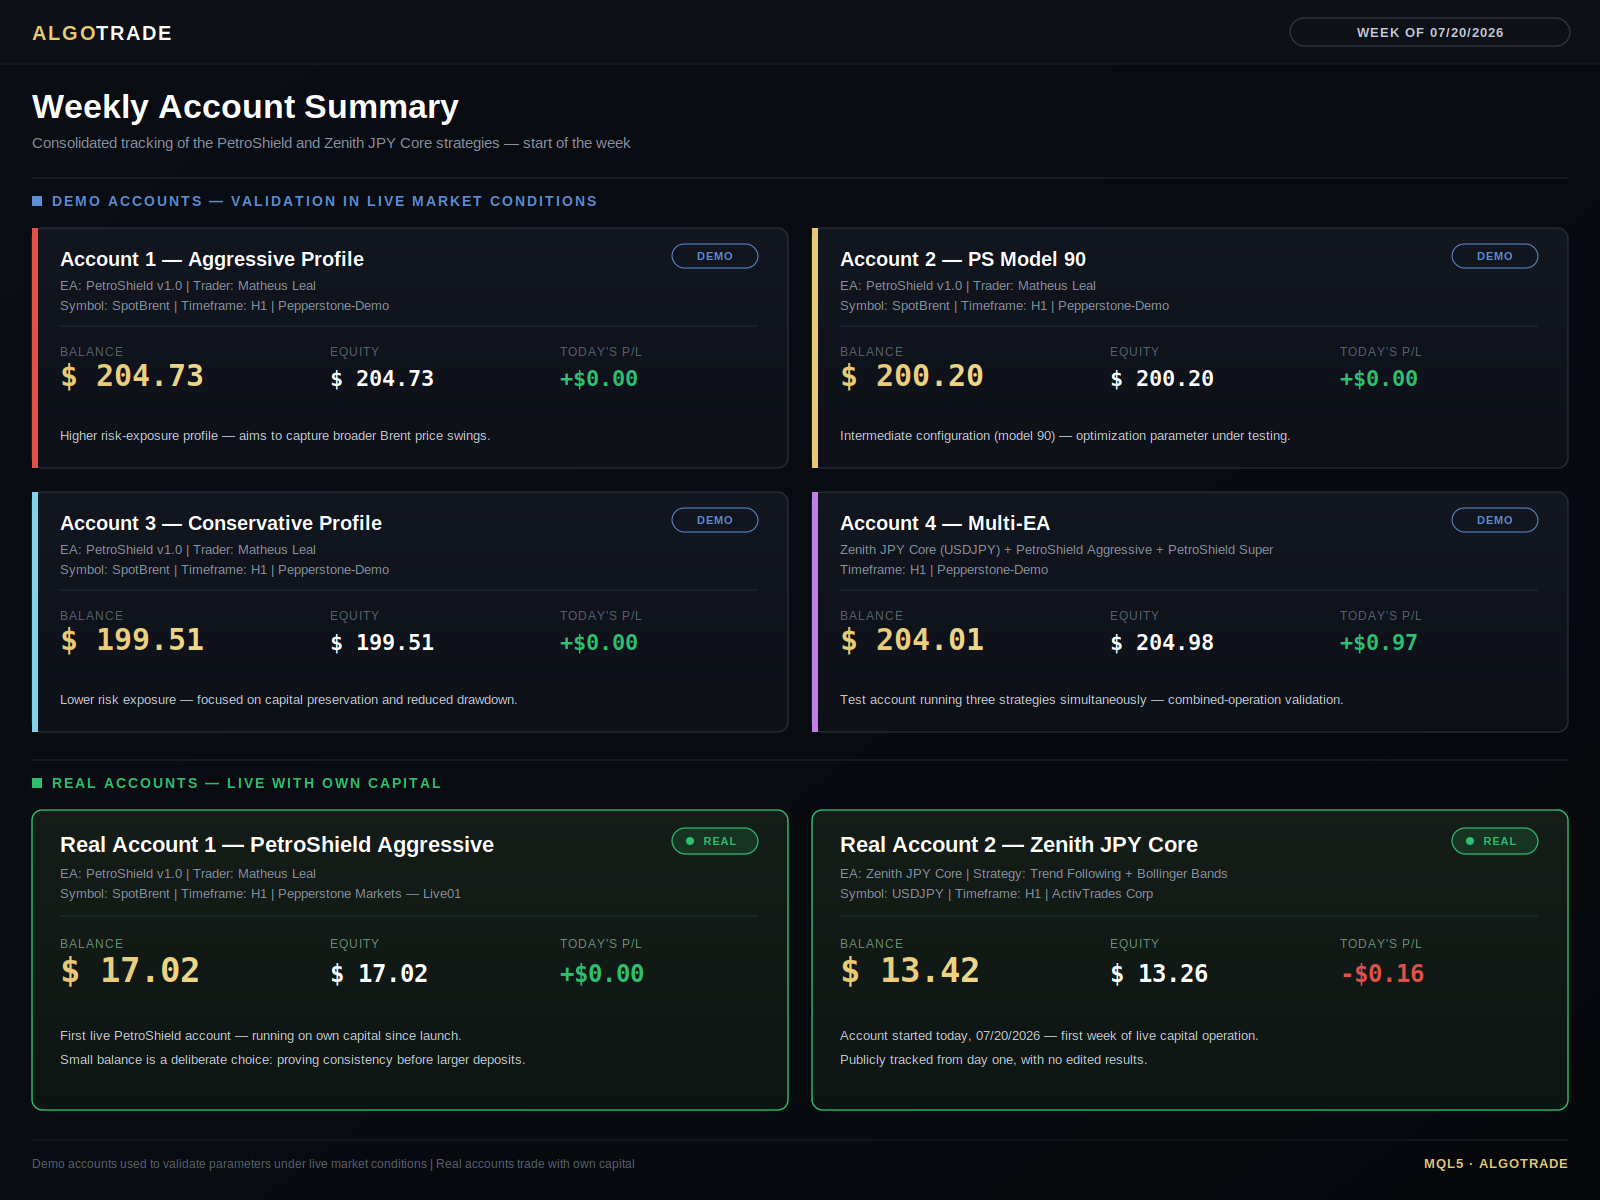Click Real Account 2 P/L -$0.16
Viewport: 1600px width, 1200px height.
click(x=1382, y=973)
